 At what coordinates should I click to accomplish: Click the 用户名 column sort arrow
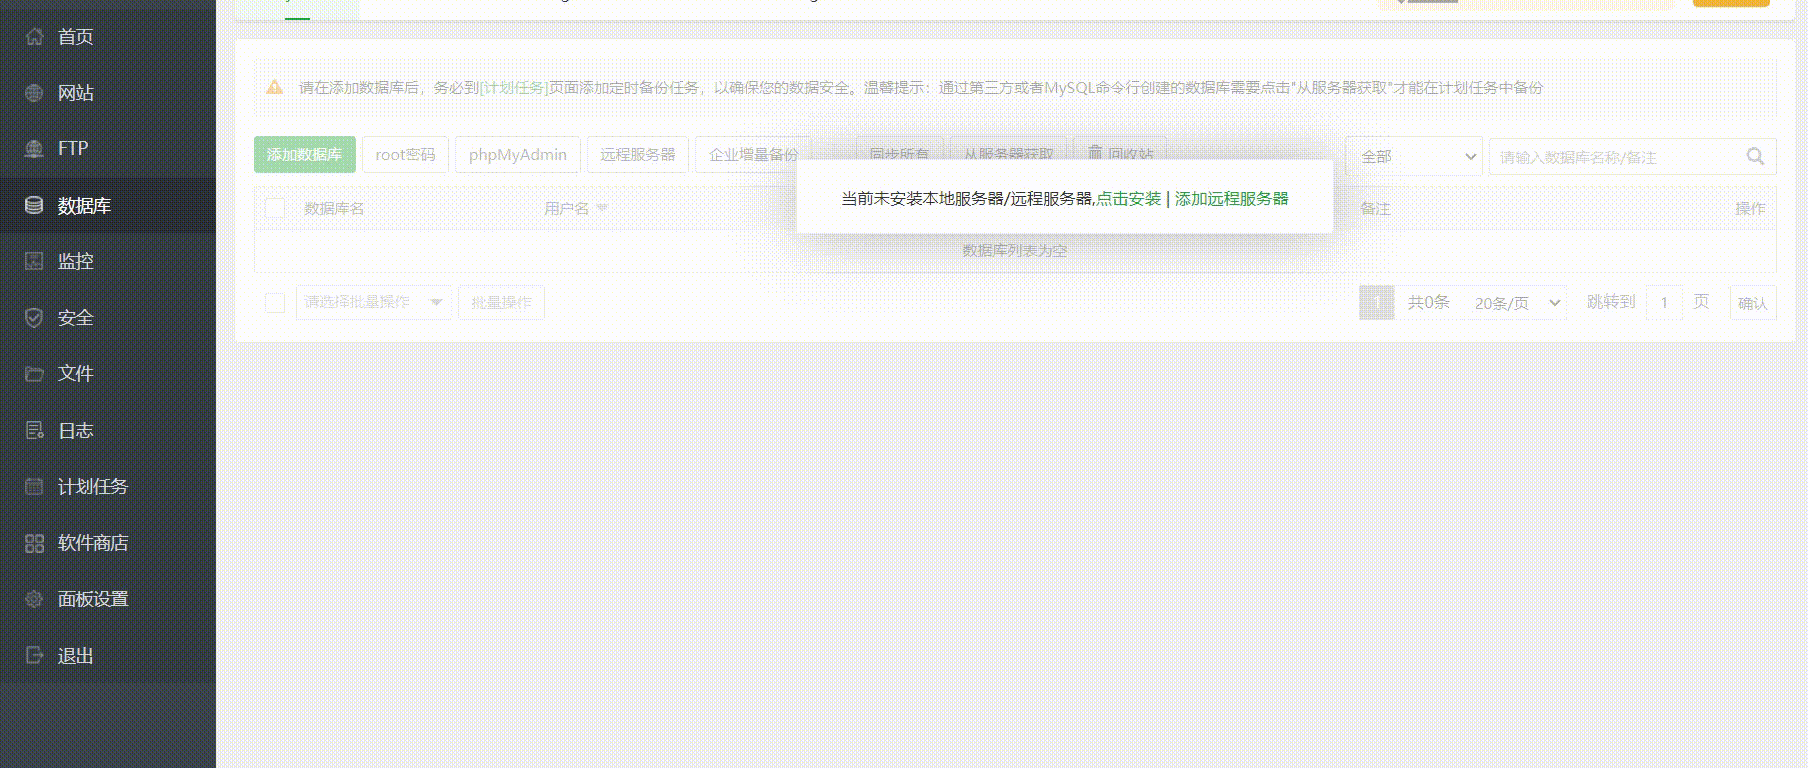click(602, 208)
